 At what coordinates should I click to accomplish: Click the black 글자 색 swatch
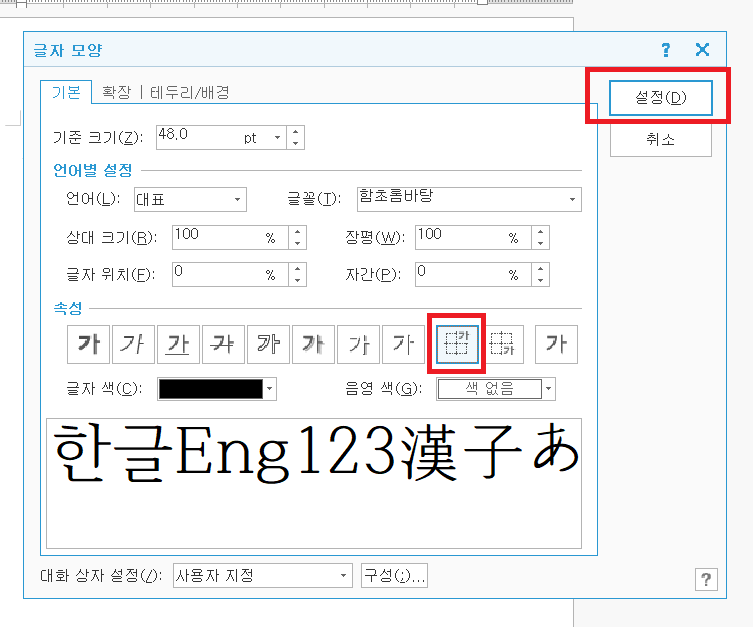(x=211, y=389)
